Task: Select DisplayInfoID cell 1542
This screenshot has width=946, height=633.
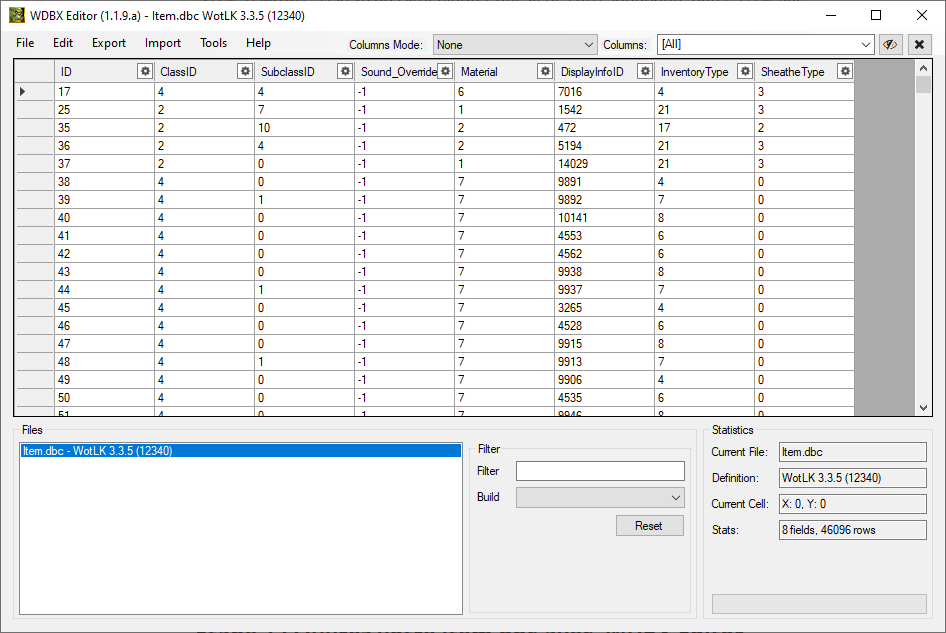Action: tap(605, 110)
